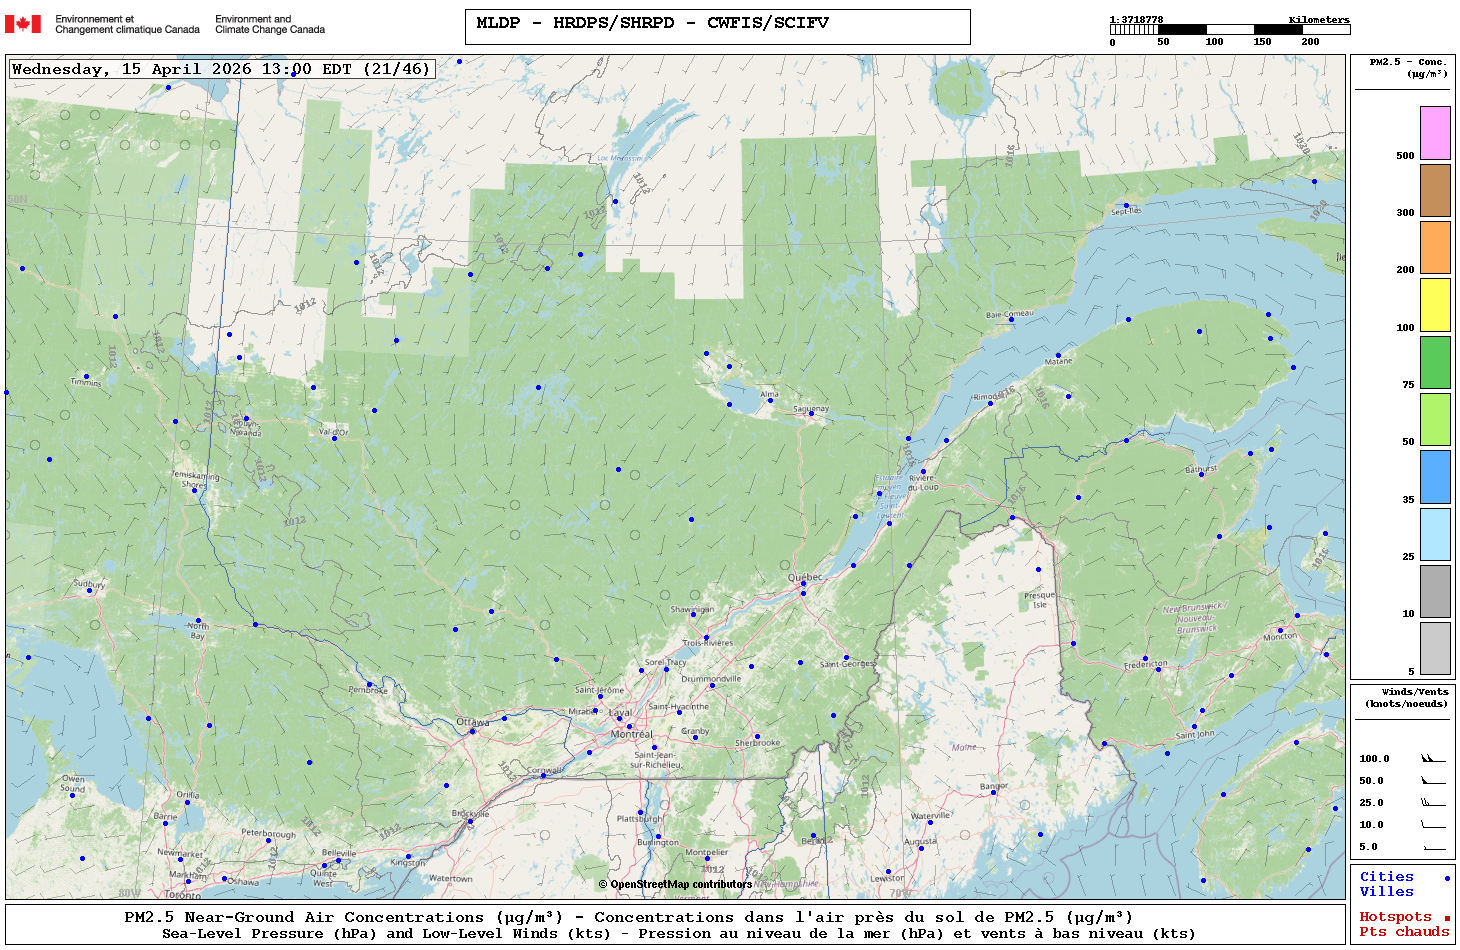The width and height of the screenshot is (1460, 950).
Task: Click the 100.0 knots wind barb symbol
Action: (1432, 759)
